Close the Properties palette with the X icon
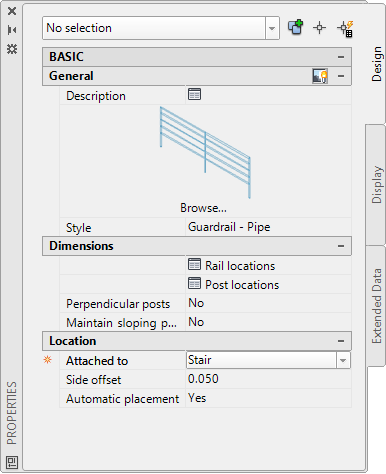The image size is (386, 474). 12,11
